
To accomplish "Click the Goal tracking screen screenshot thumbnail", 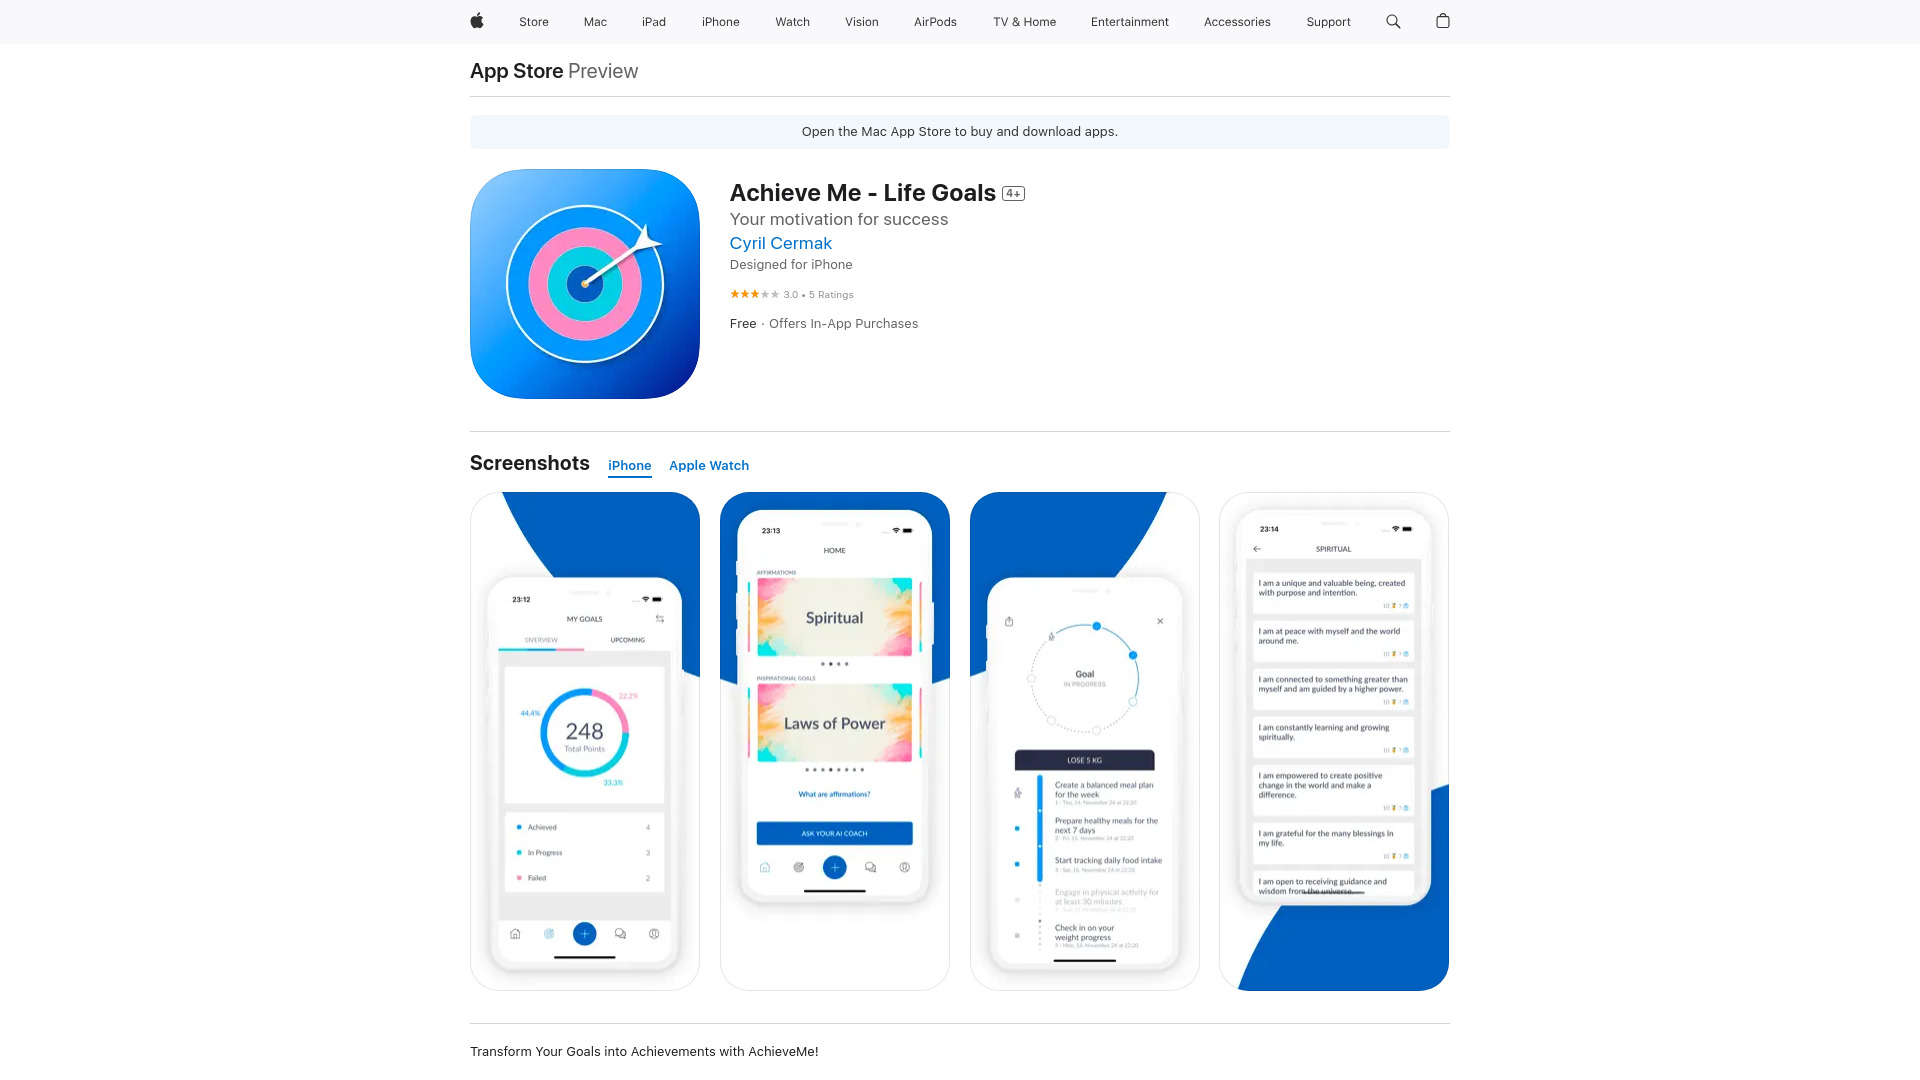I will (1084, 741).
